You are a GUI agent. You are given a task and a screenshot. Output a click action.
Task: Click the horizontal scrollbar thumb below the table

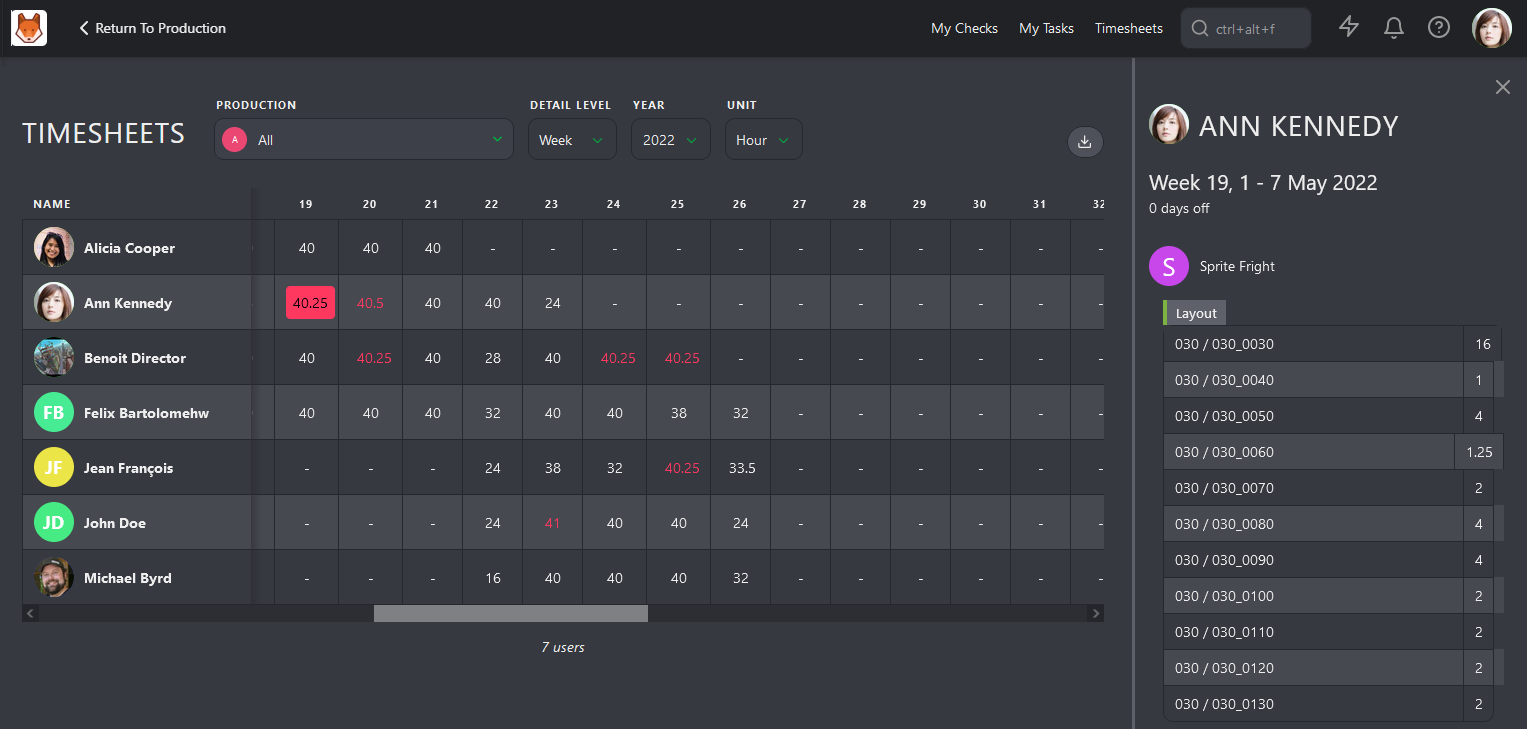click(x=511, y=613)
